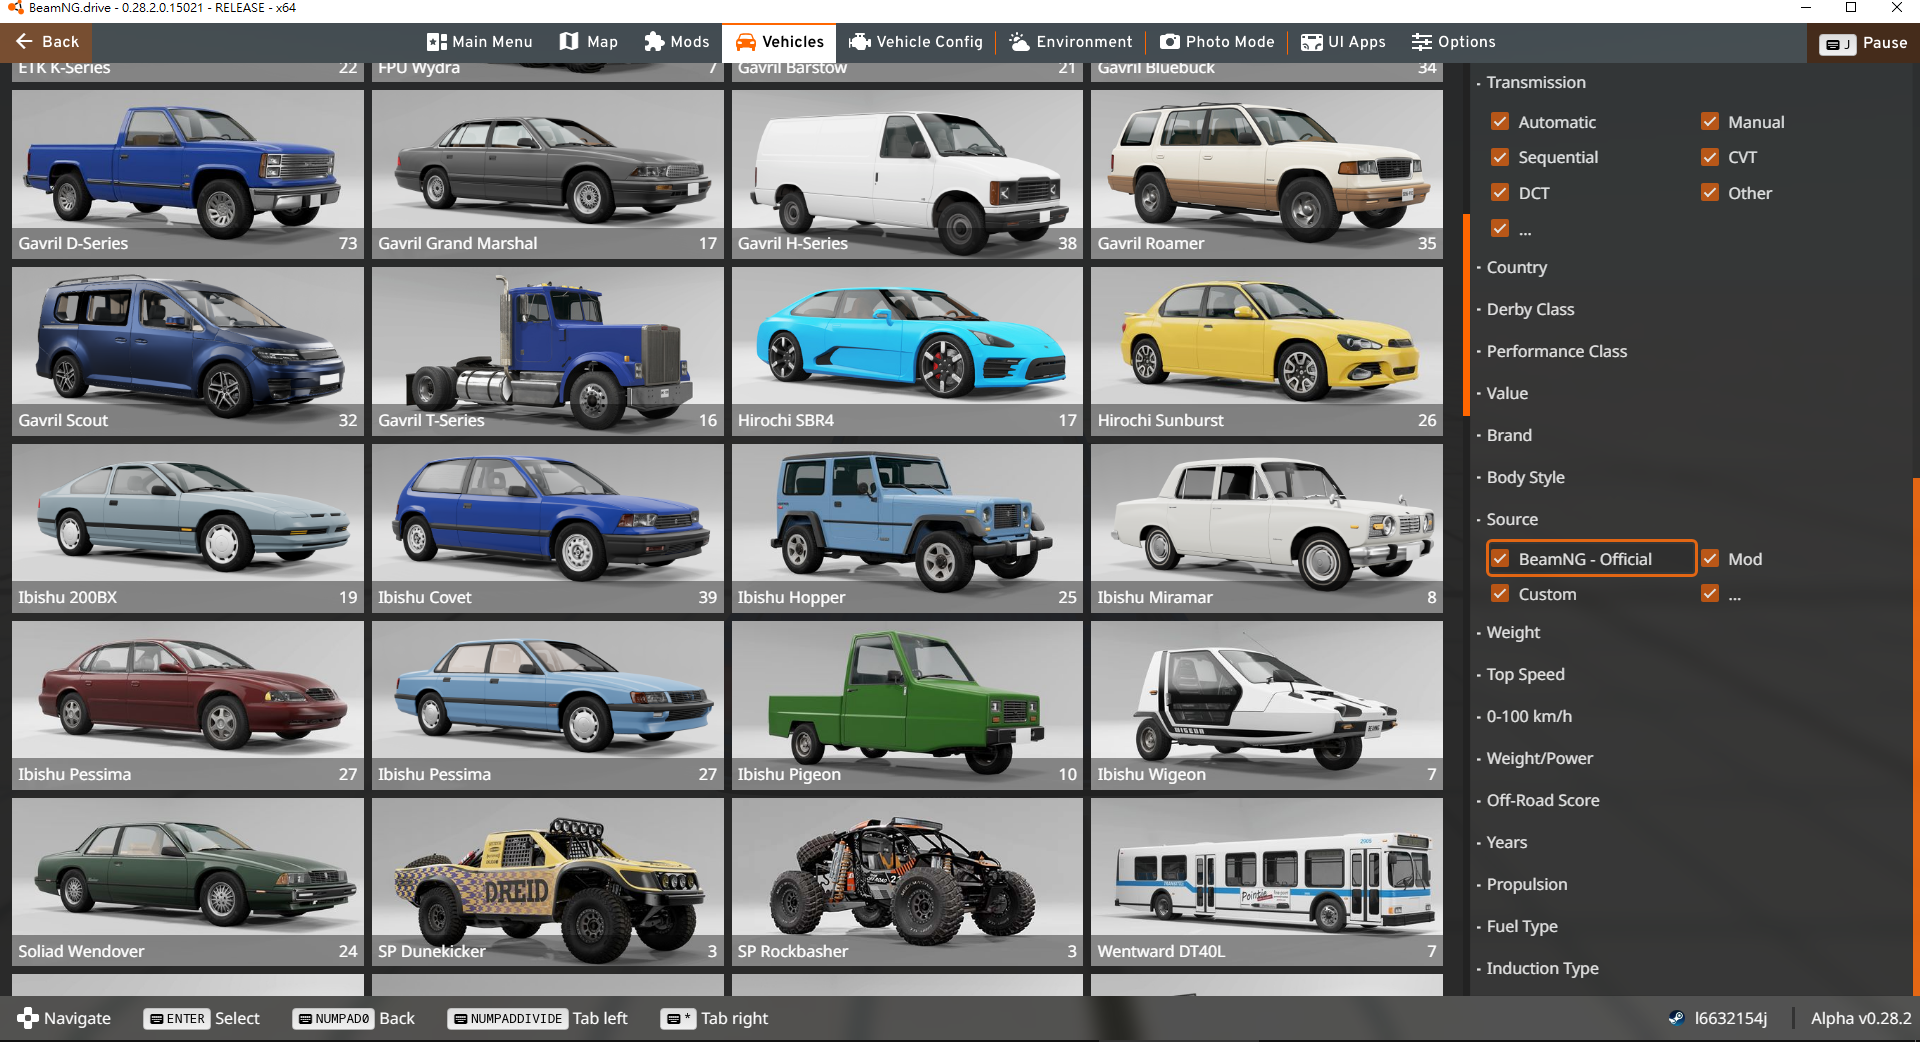Screen dimensions: 1920x1042
Task: Click the Navigate d-pad icon
Action: pos(27,1018)
